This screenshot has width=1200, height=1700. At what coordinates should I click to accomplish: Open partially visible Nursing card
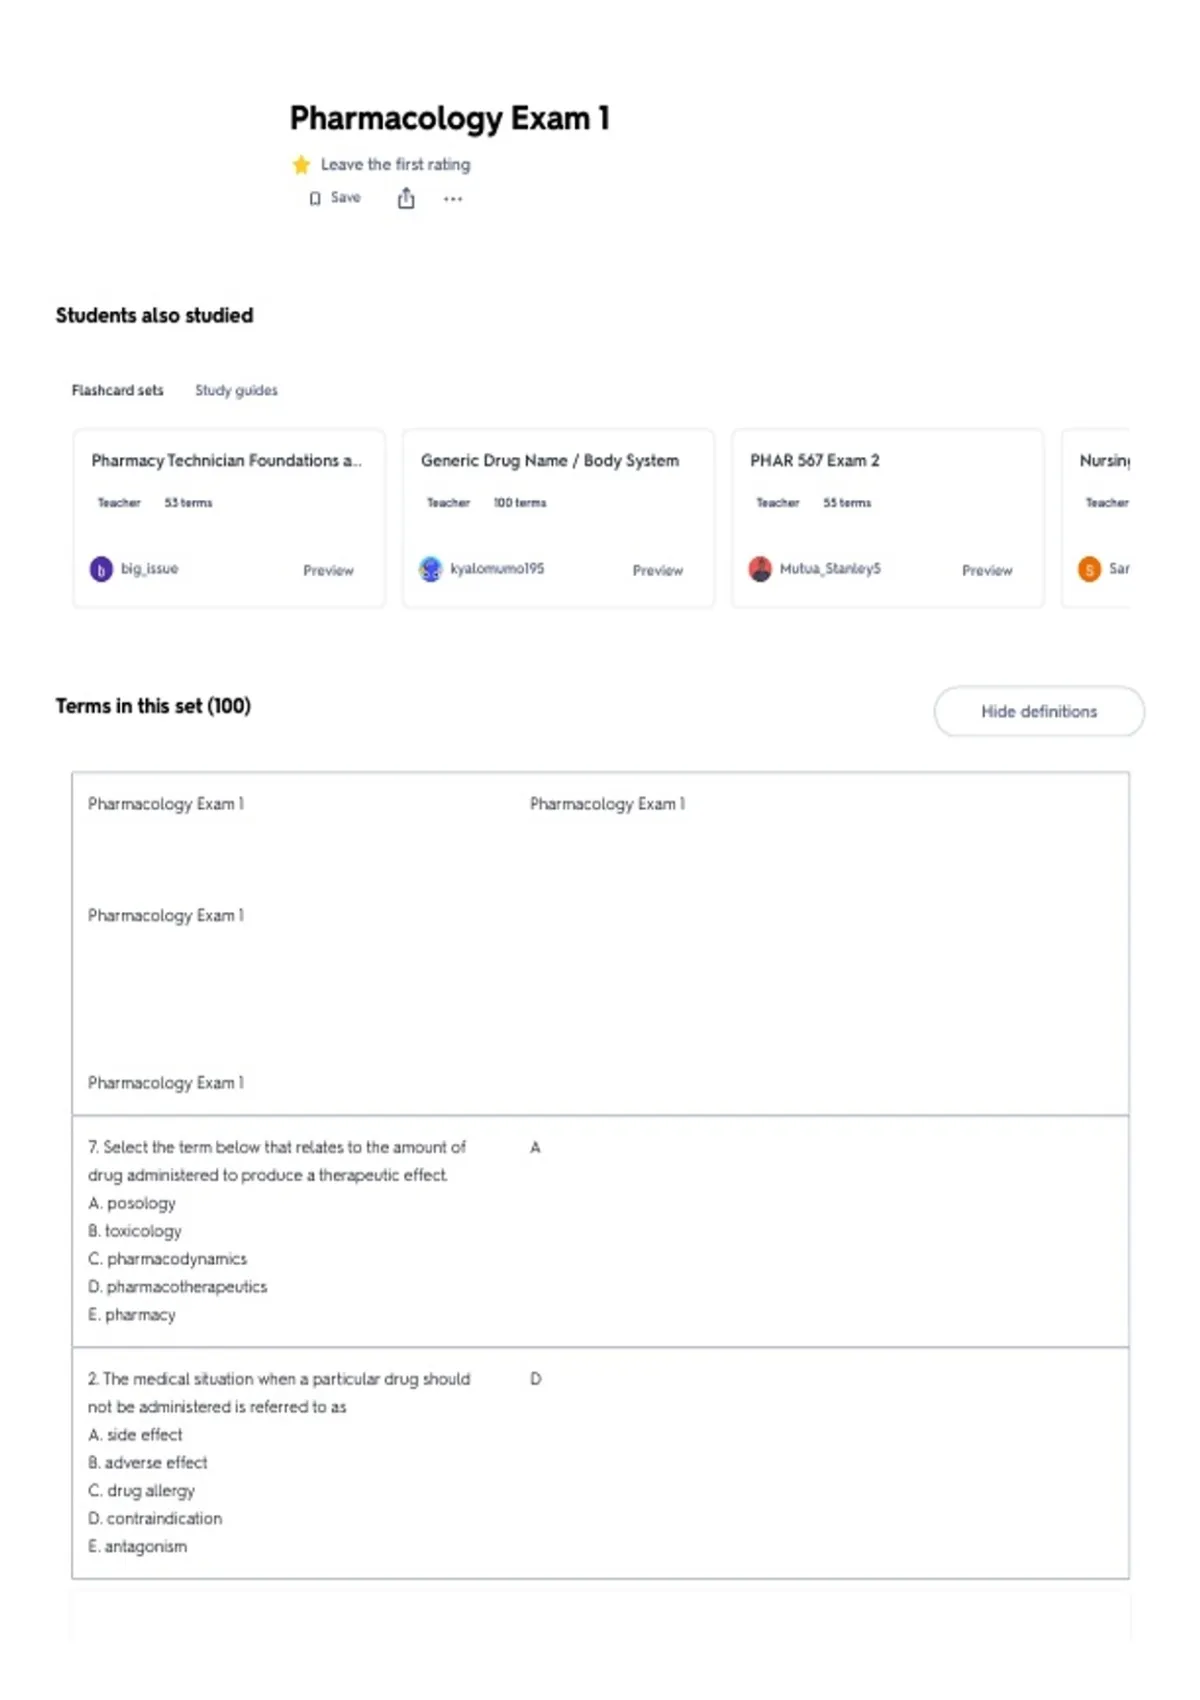[x=1096, y=518]
